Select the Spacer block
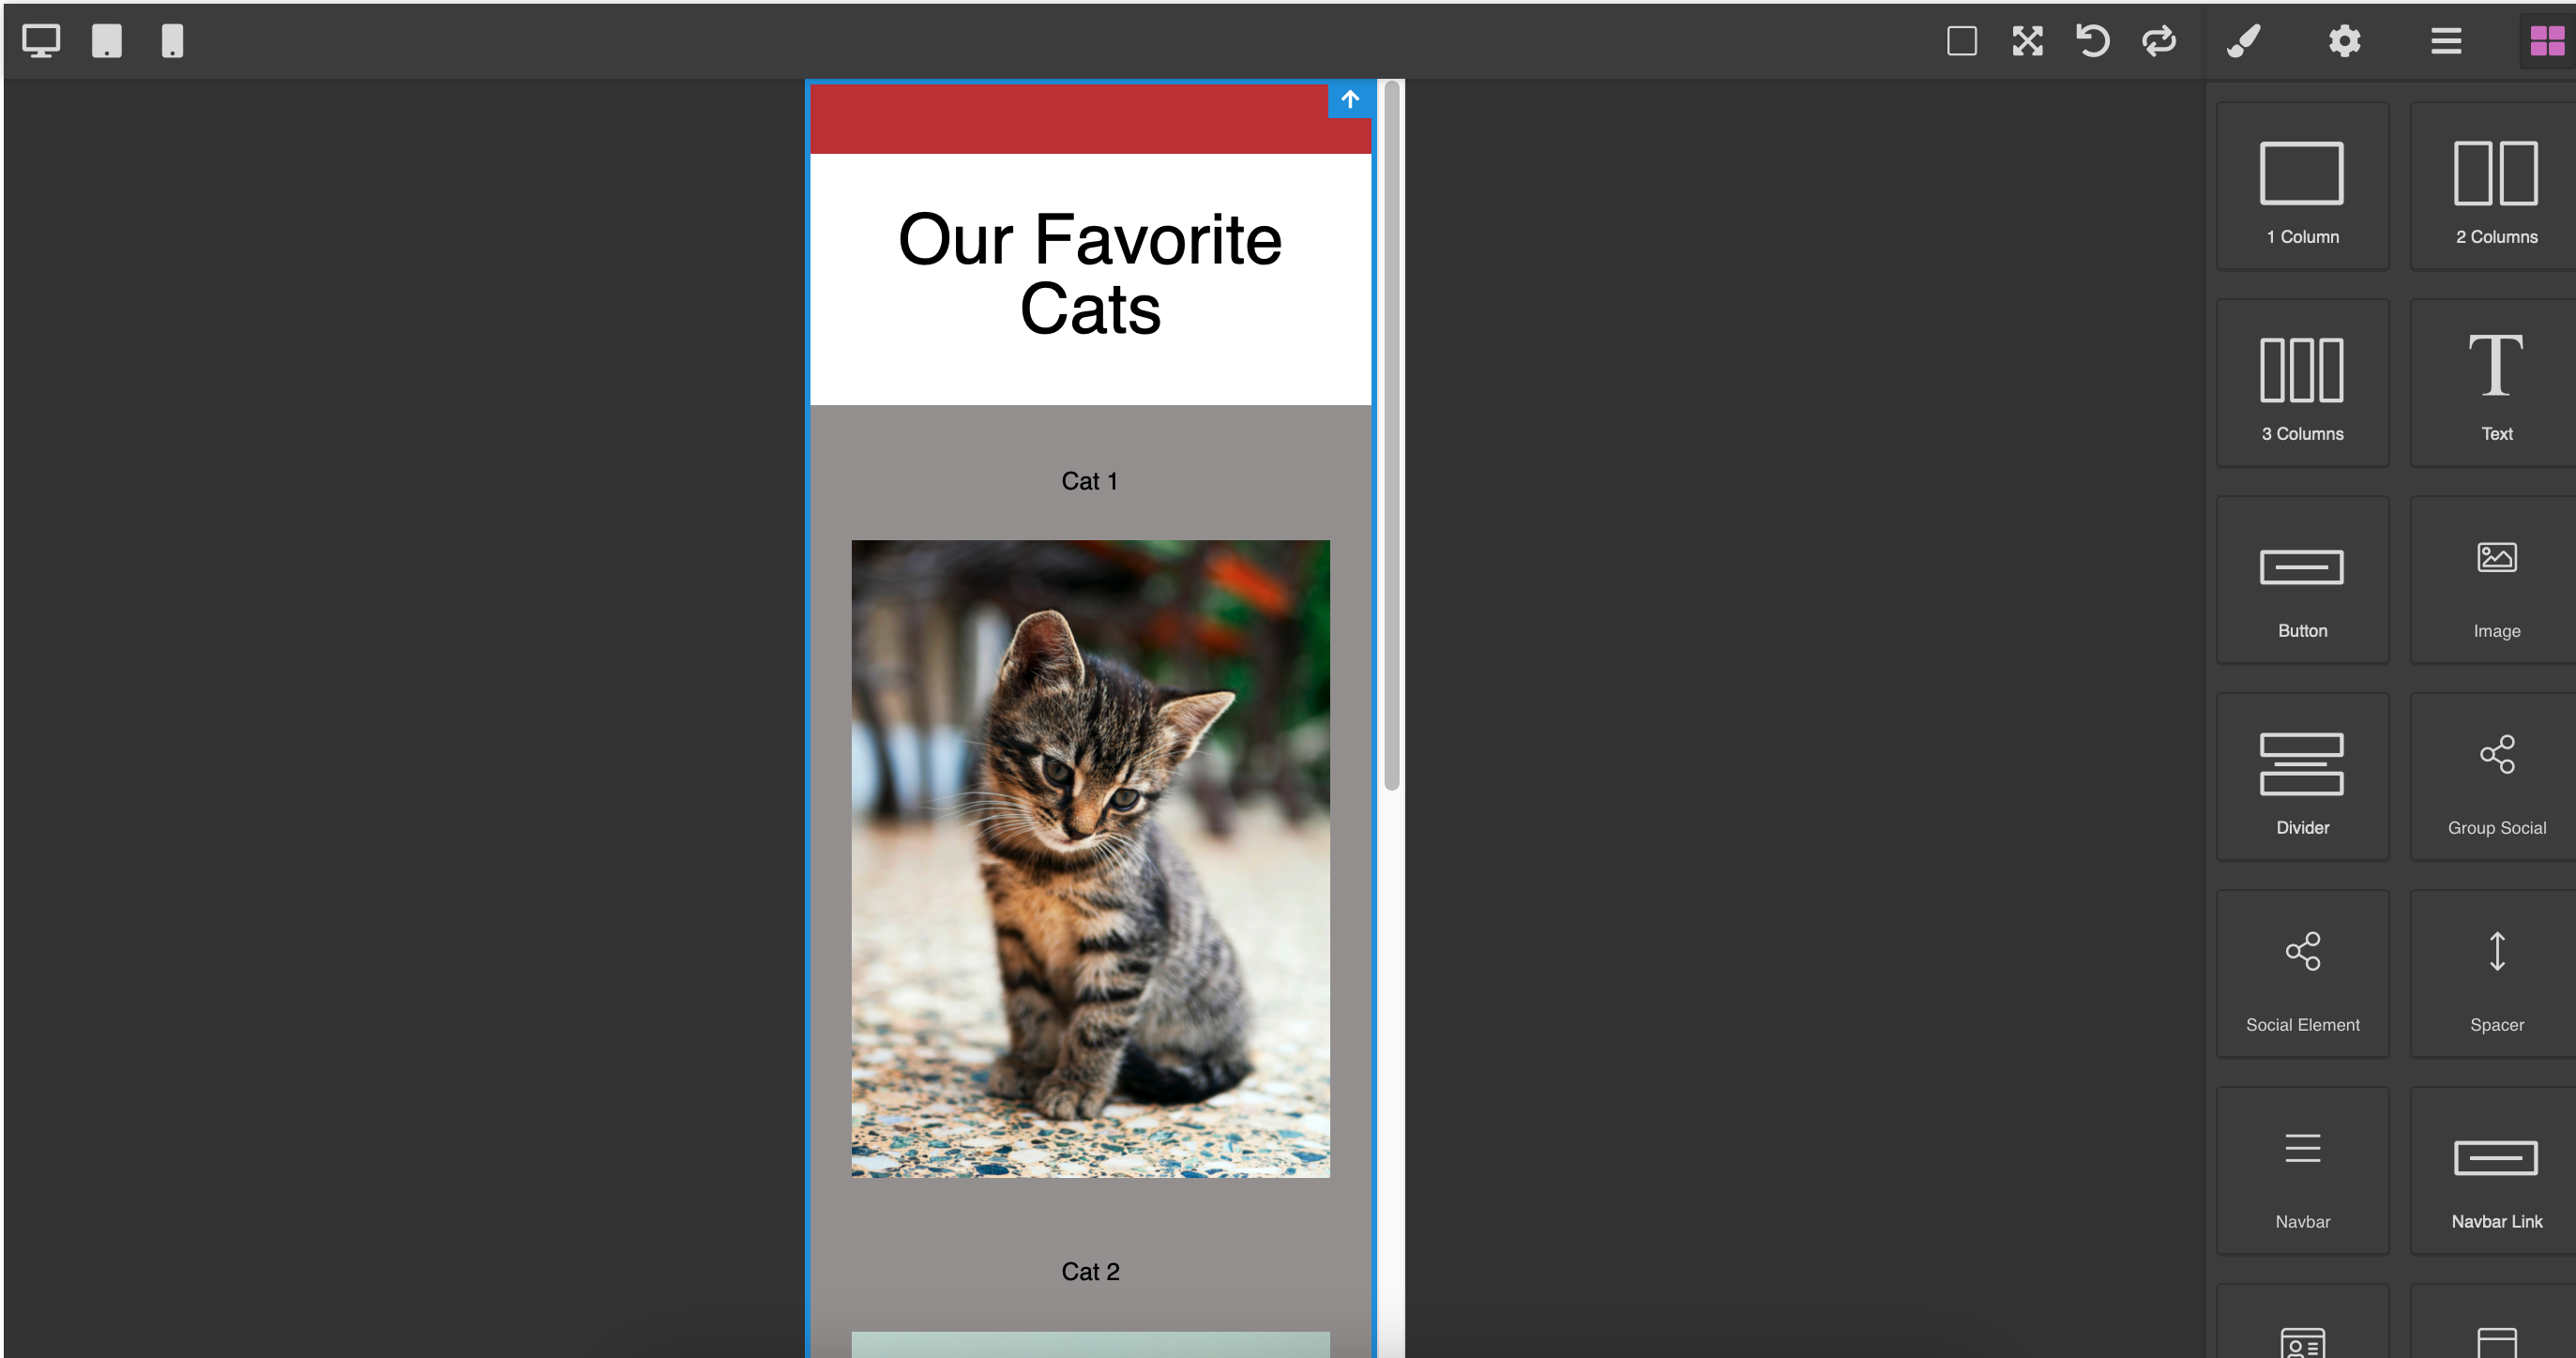Screen dimensions: 2576x1358 point(2495,974)
